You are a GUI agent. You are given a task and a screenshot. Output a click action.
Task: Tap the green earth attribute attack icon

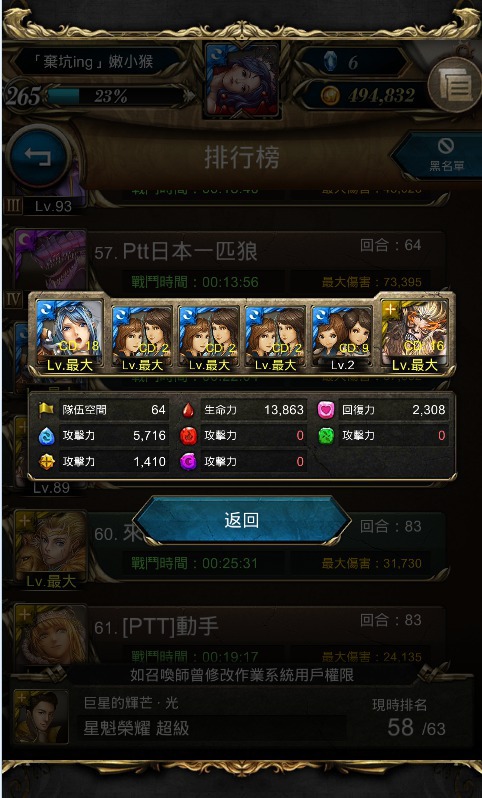[x=326, y=436]
